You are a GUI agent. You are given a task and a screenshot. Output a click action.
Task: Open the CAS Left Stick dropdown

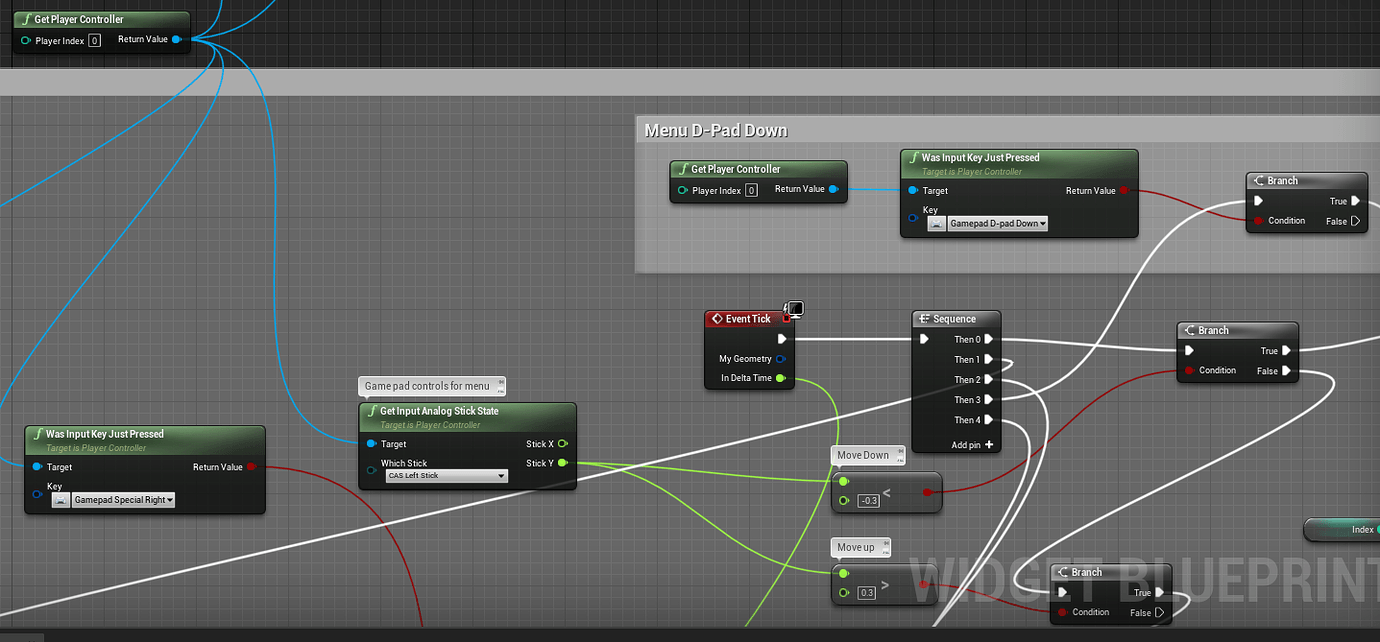pos(446,476)
